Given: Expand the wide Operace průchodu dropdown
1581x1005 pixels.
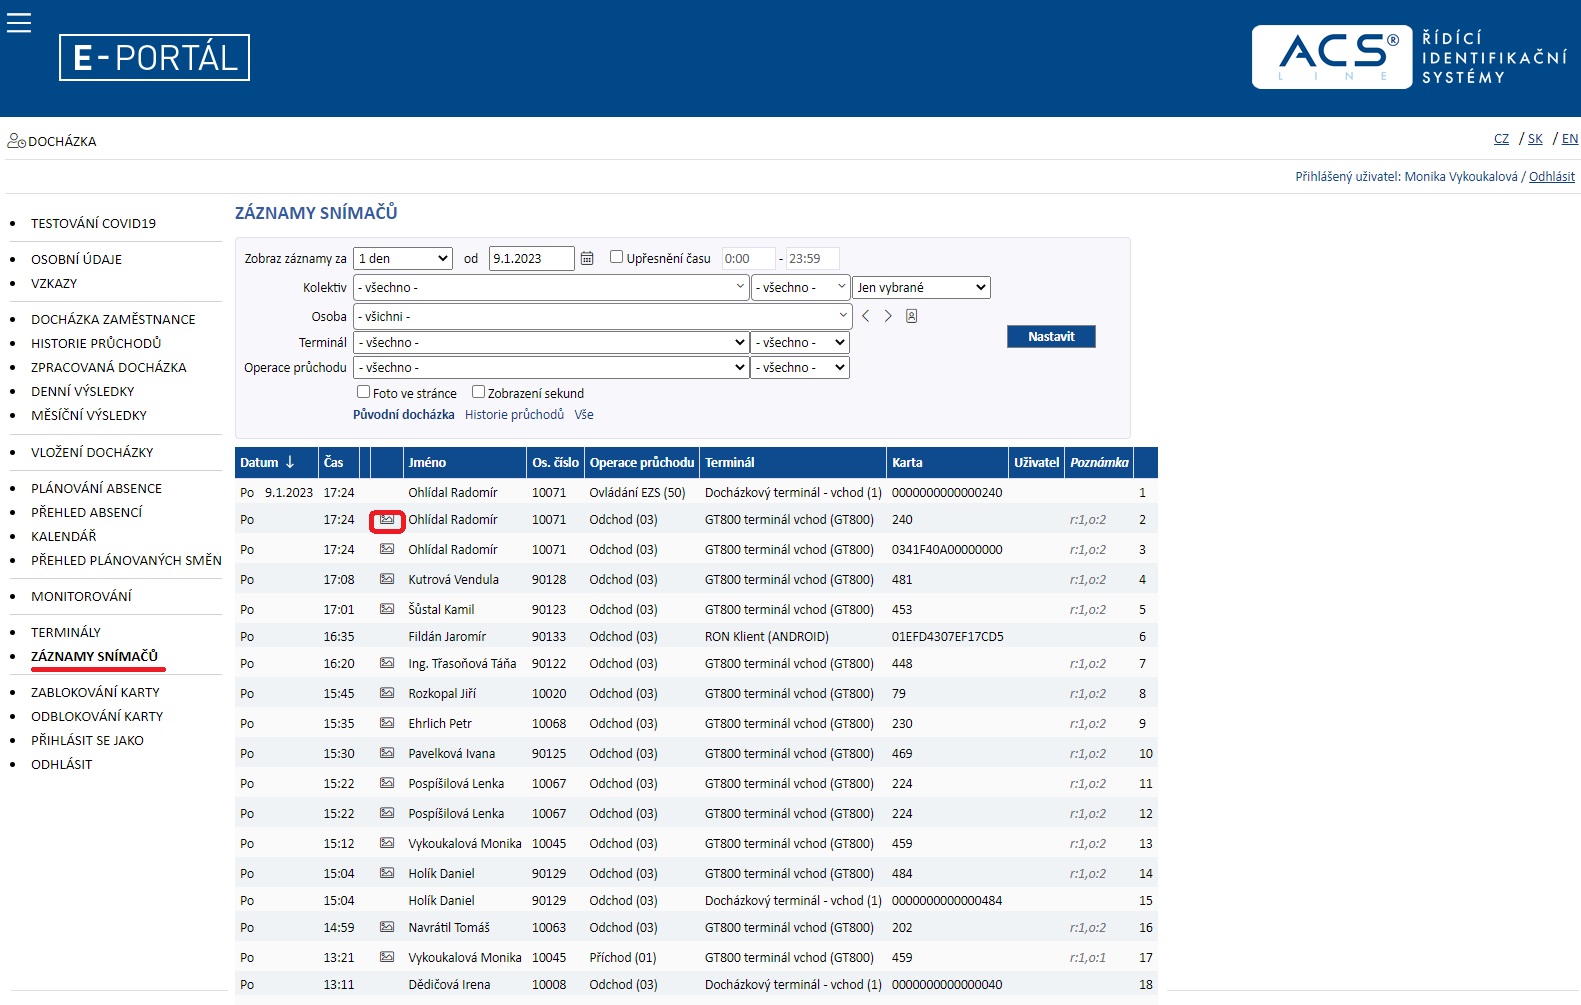Looking at the screenshot, I should pos(551,367).
